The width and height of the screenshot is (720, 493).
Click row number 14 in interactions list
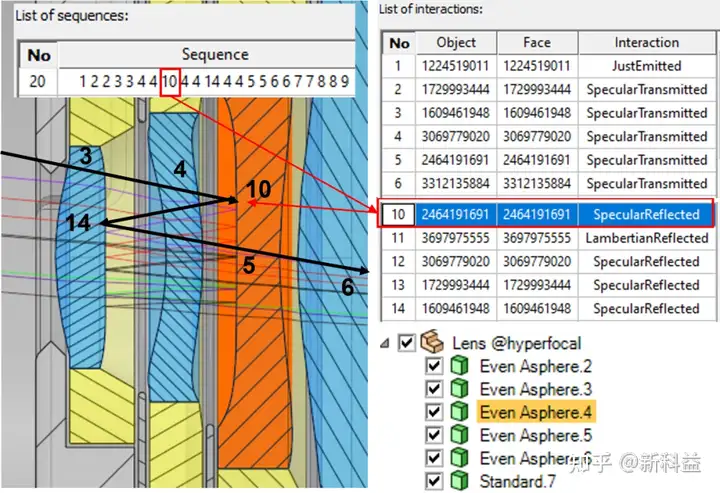coord(398,308)
